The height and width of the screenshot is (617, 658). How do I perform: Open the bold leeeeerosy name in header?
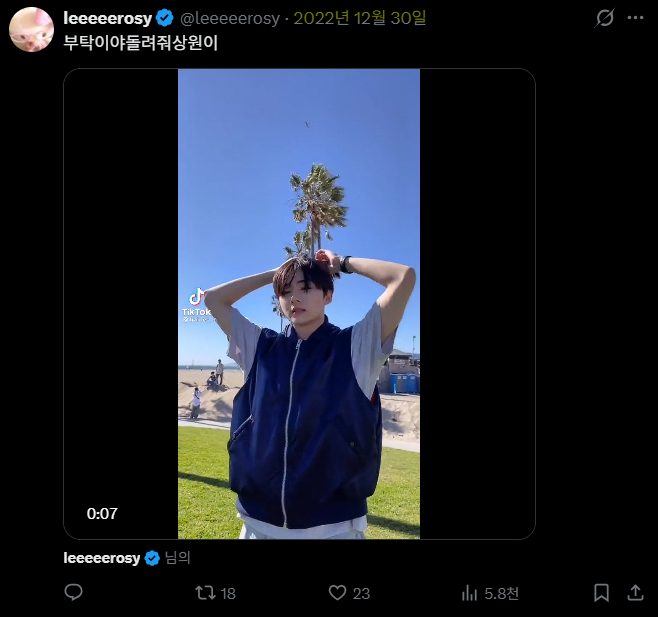point(107,18)
